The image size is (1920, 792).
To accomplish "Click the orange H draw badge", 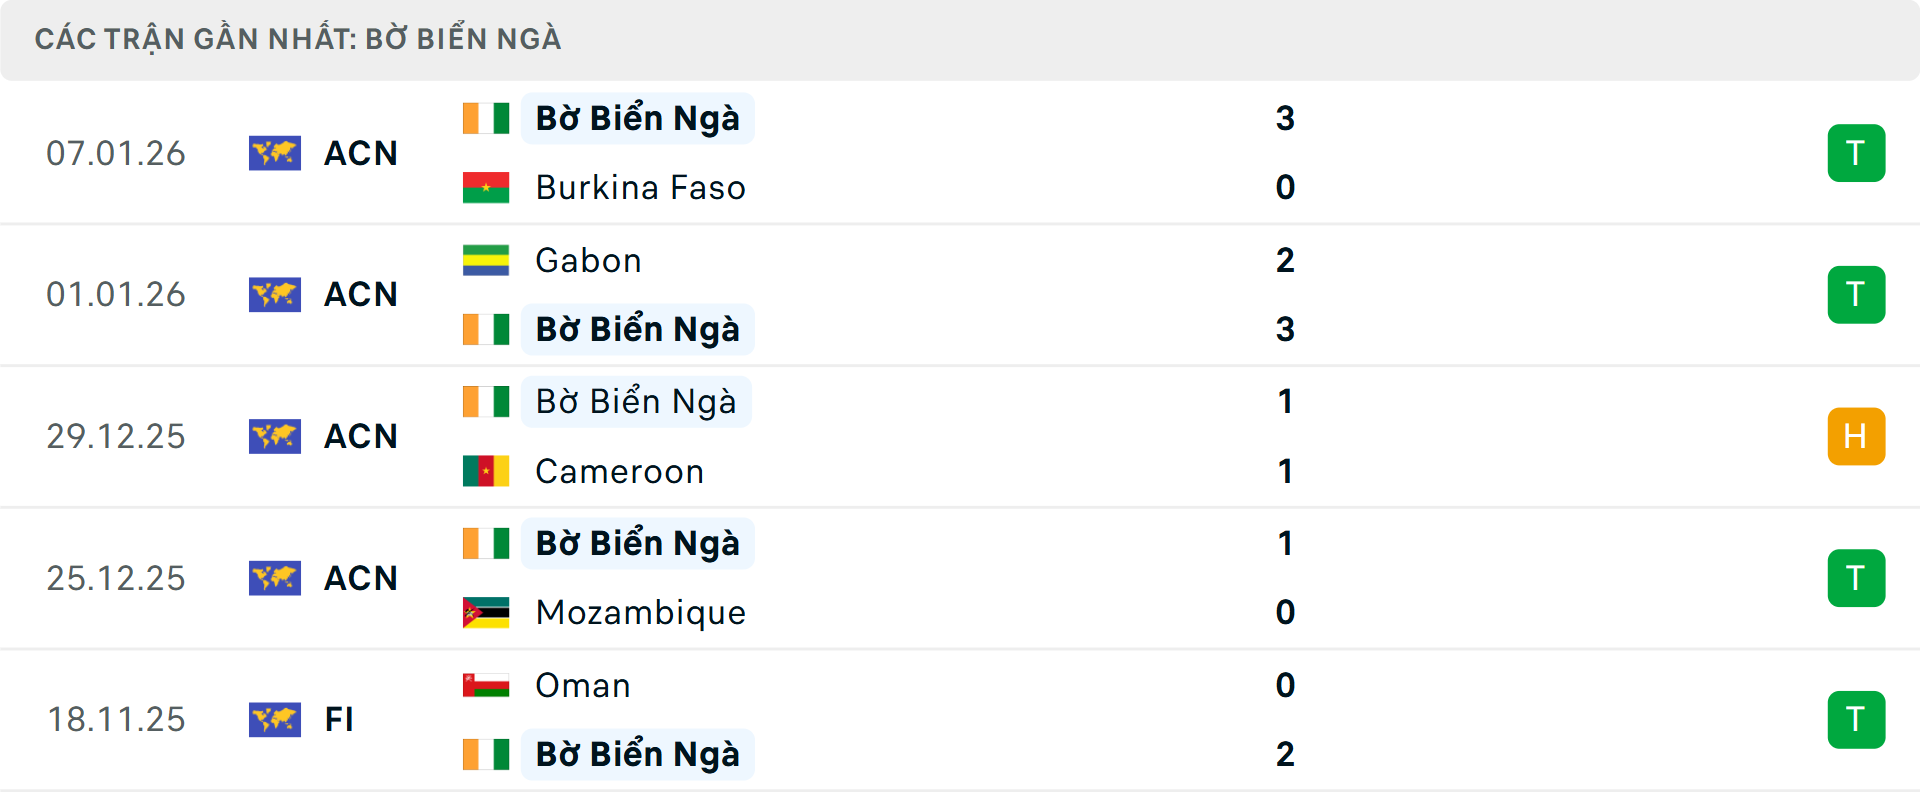I will coord(1856,436).
